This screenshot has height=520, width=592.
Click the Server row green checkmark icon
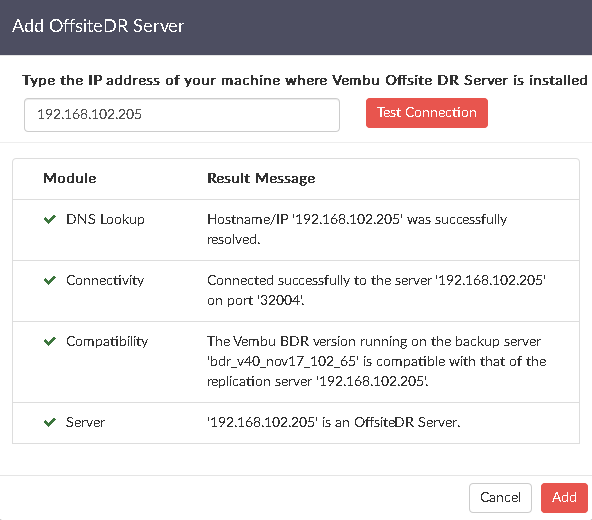pos(50,422)
